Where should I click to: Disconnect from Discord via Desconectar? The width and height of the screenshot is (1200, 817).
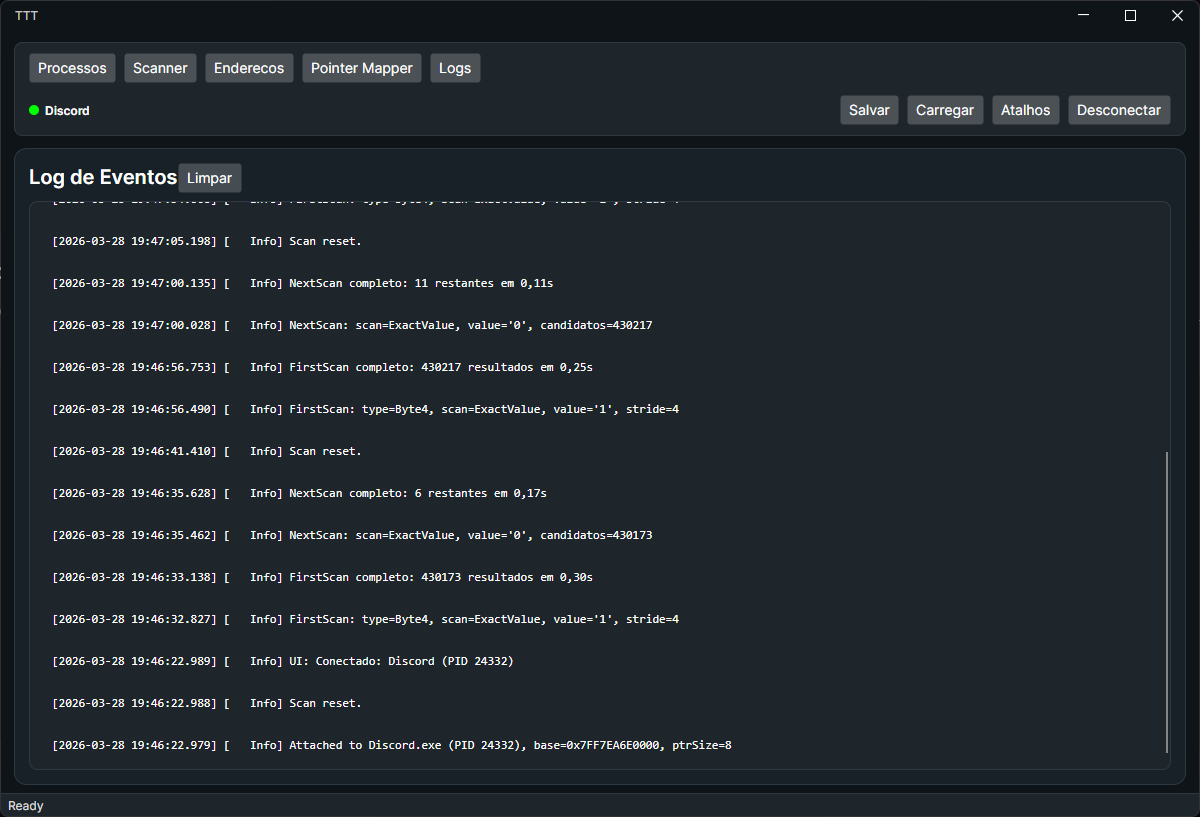(1118, 110)
